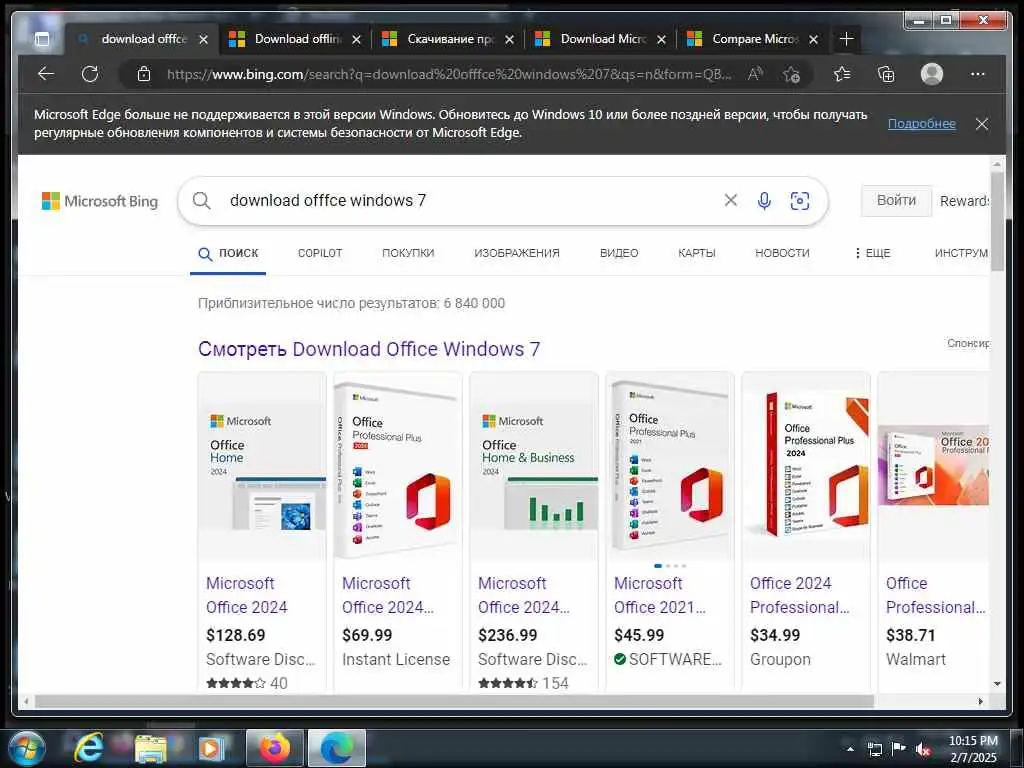The image size is (1024, 768).
Task: Close the 'download offfce' tab
Action: click(203, 40)
